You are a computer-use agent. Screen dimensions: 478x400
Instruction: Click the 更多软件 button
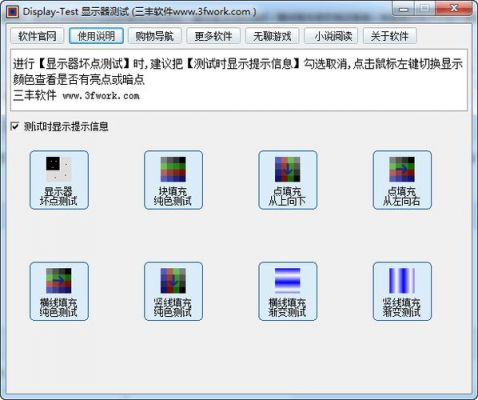213,36
